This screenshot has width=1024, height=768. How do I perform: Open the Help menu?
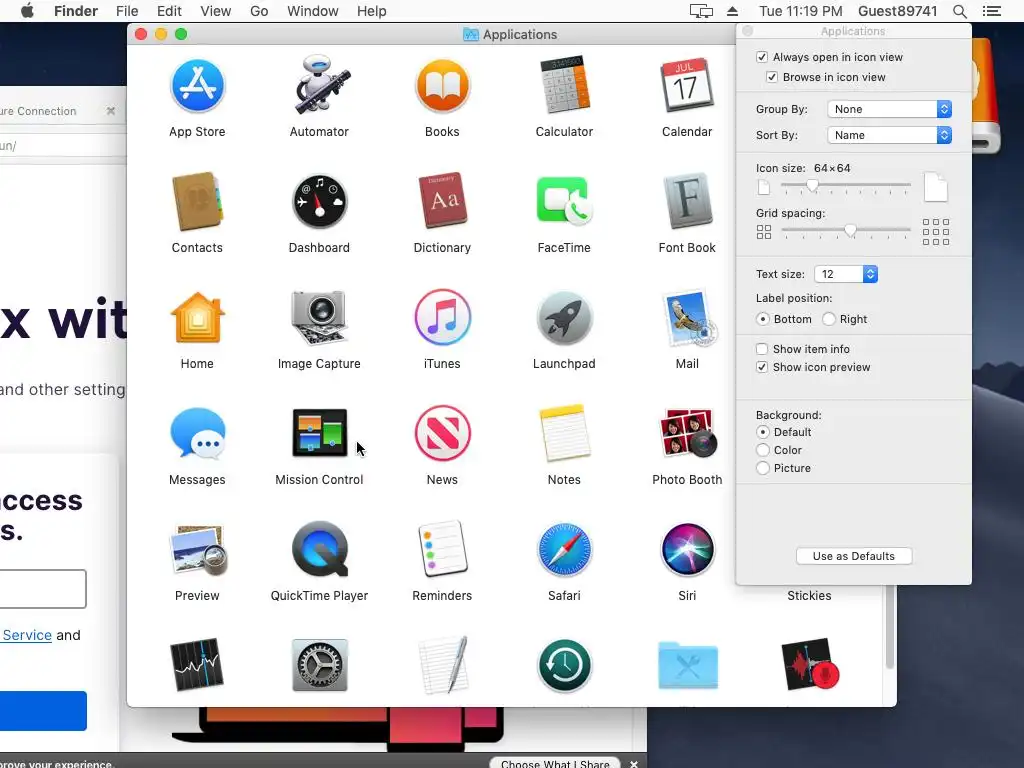tap(372, 11)
